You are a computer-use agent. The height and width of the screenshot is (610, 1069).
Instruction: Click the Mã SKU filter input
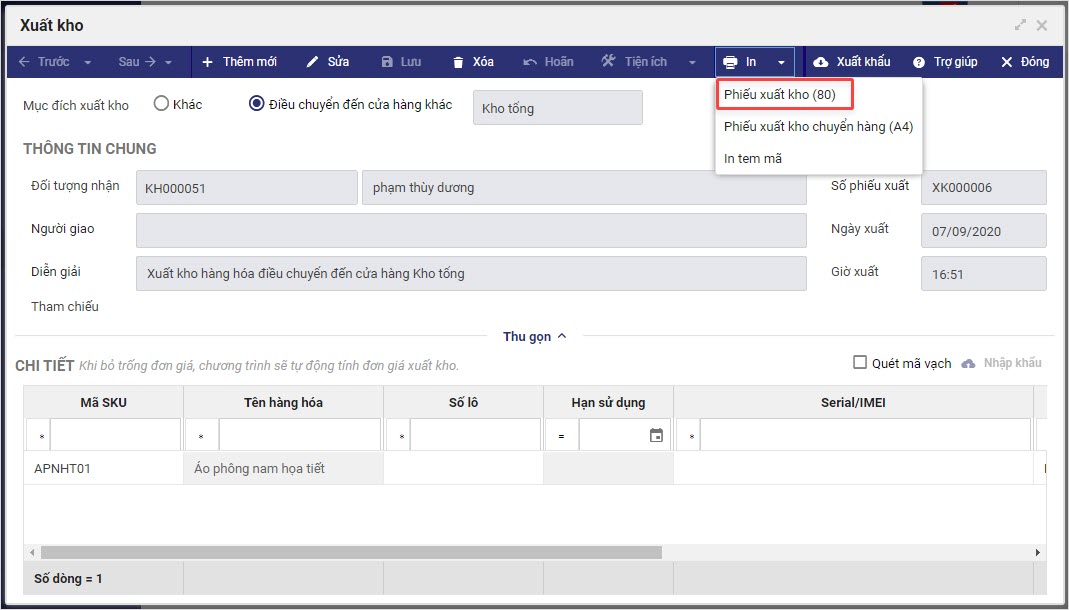click(115, 435)
